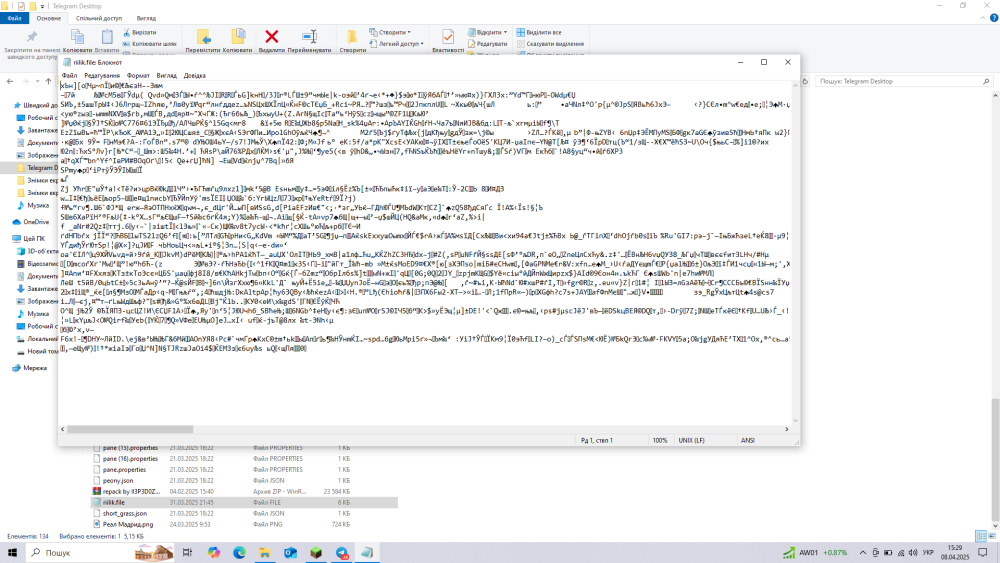Click the Перемістити folder icon
Image resolution: width=1000 pixels, height=563 pixels.
click(203, 37)
